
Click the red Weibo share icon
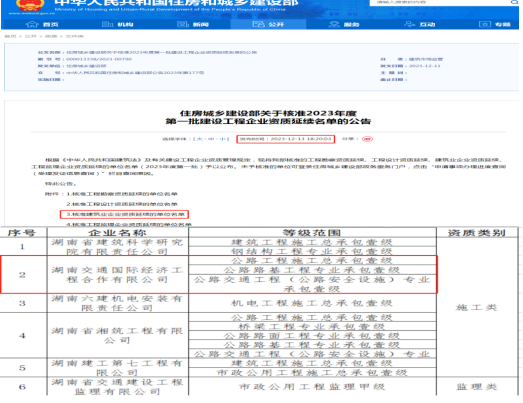(367, 139)
